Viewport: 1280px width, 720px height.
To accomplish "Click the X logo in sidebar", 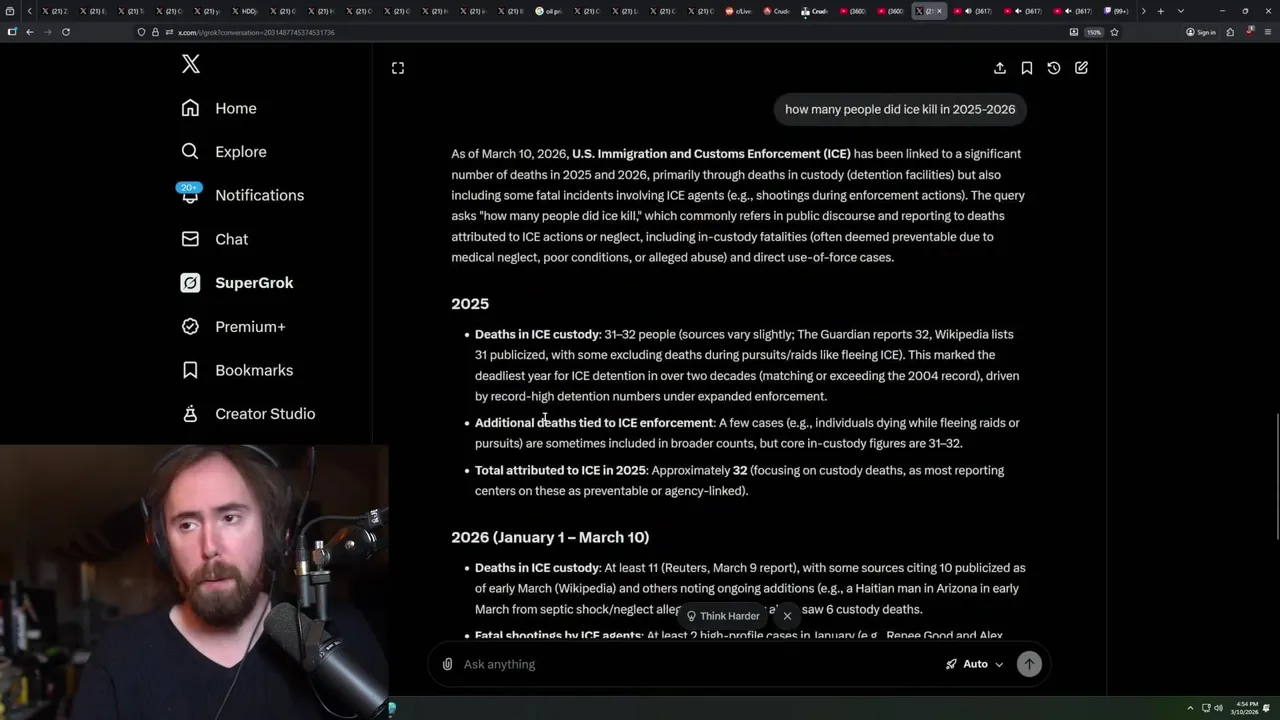I will click(191, 65).
